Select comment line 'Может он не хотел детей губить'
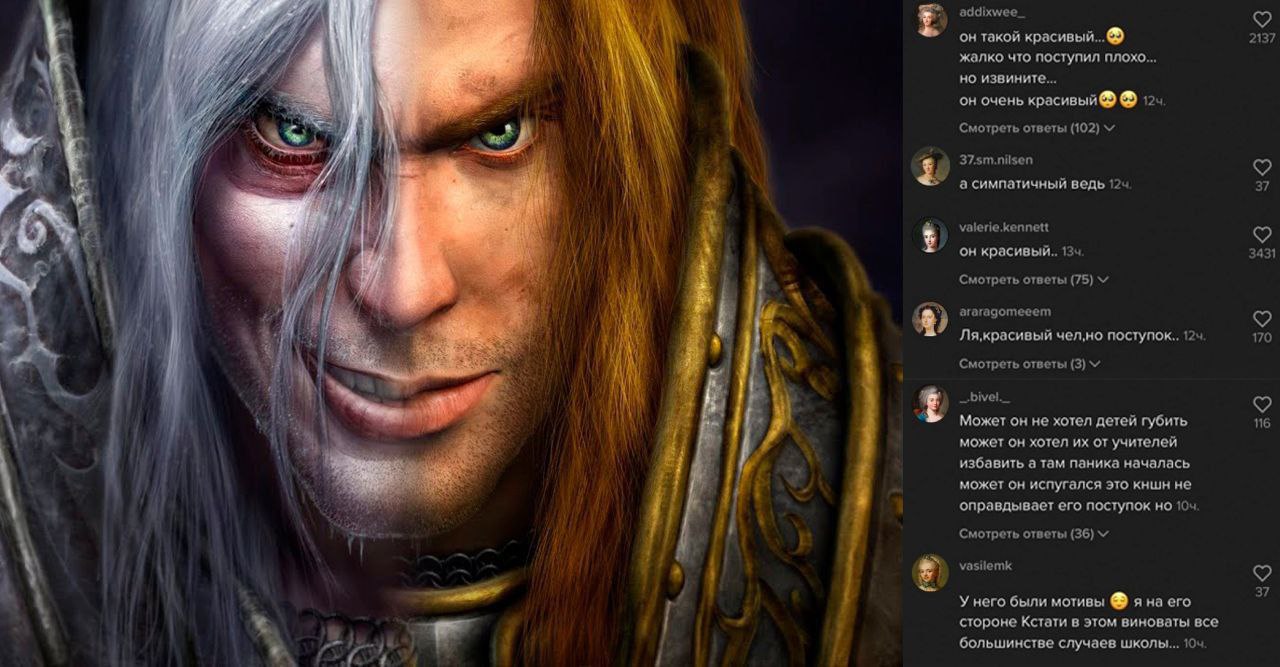This screenshot has height=667, width=1280. [1073, 421]
